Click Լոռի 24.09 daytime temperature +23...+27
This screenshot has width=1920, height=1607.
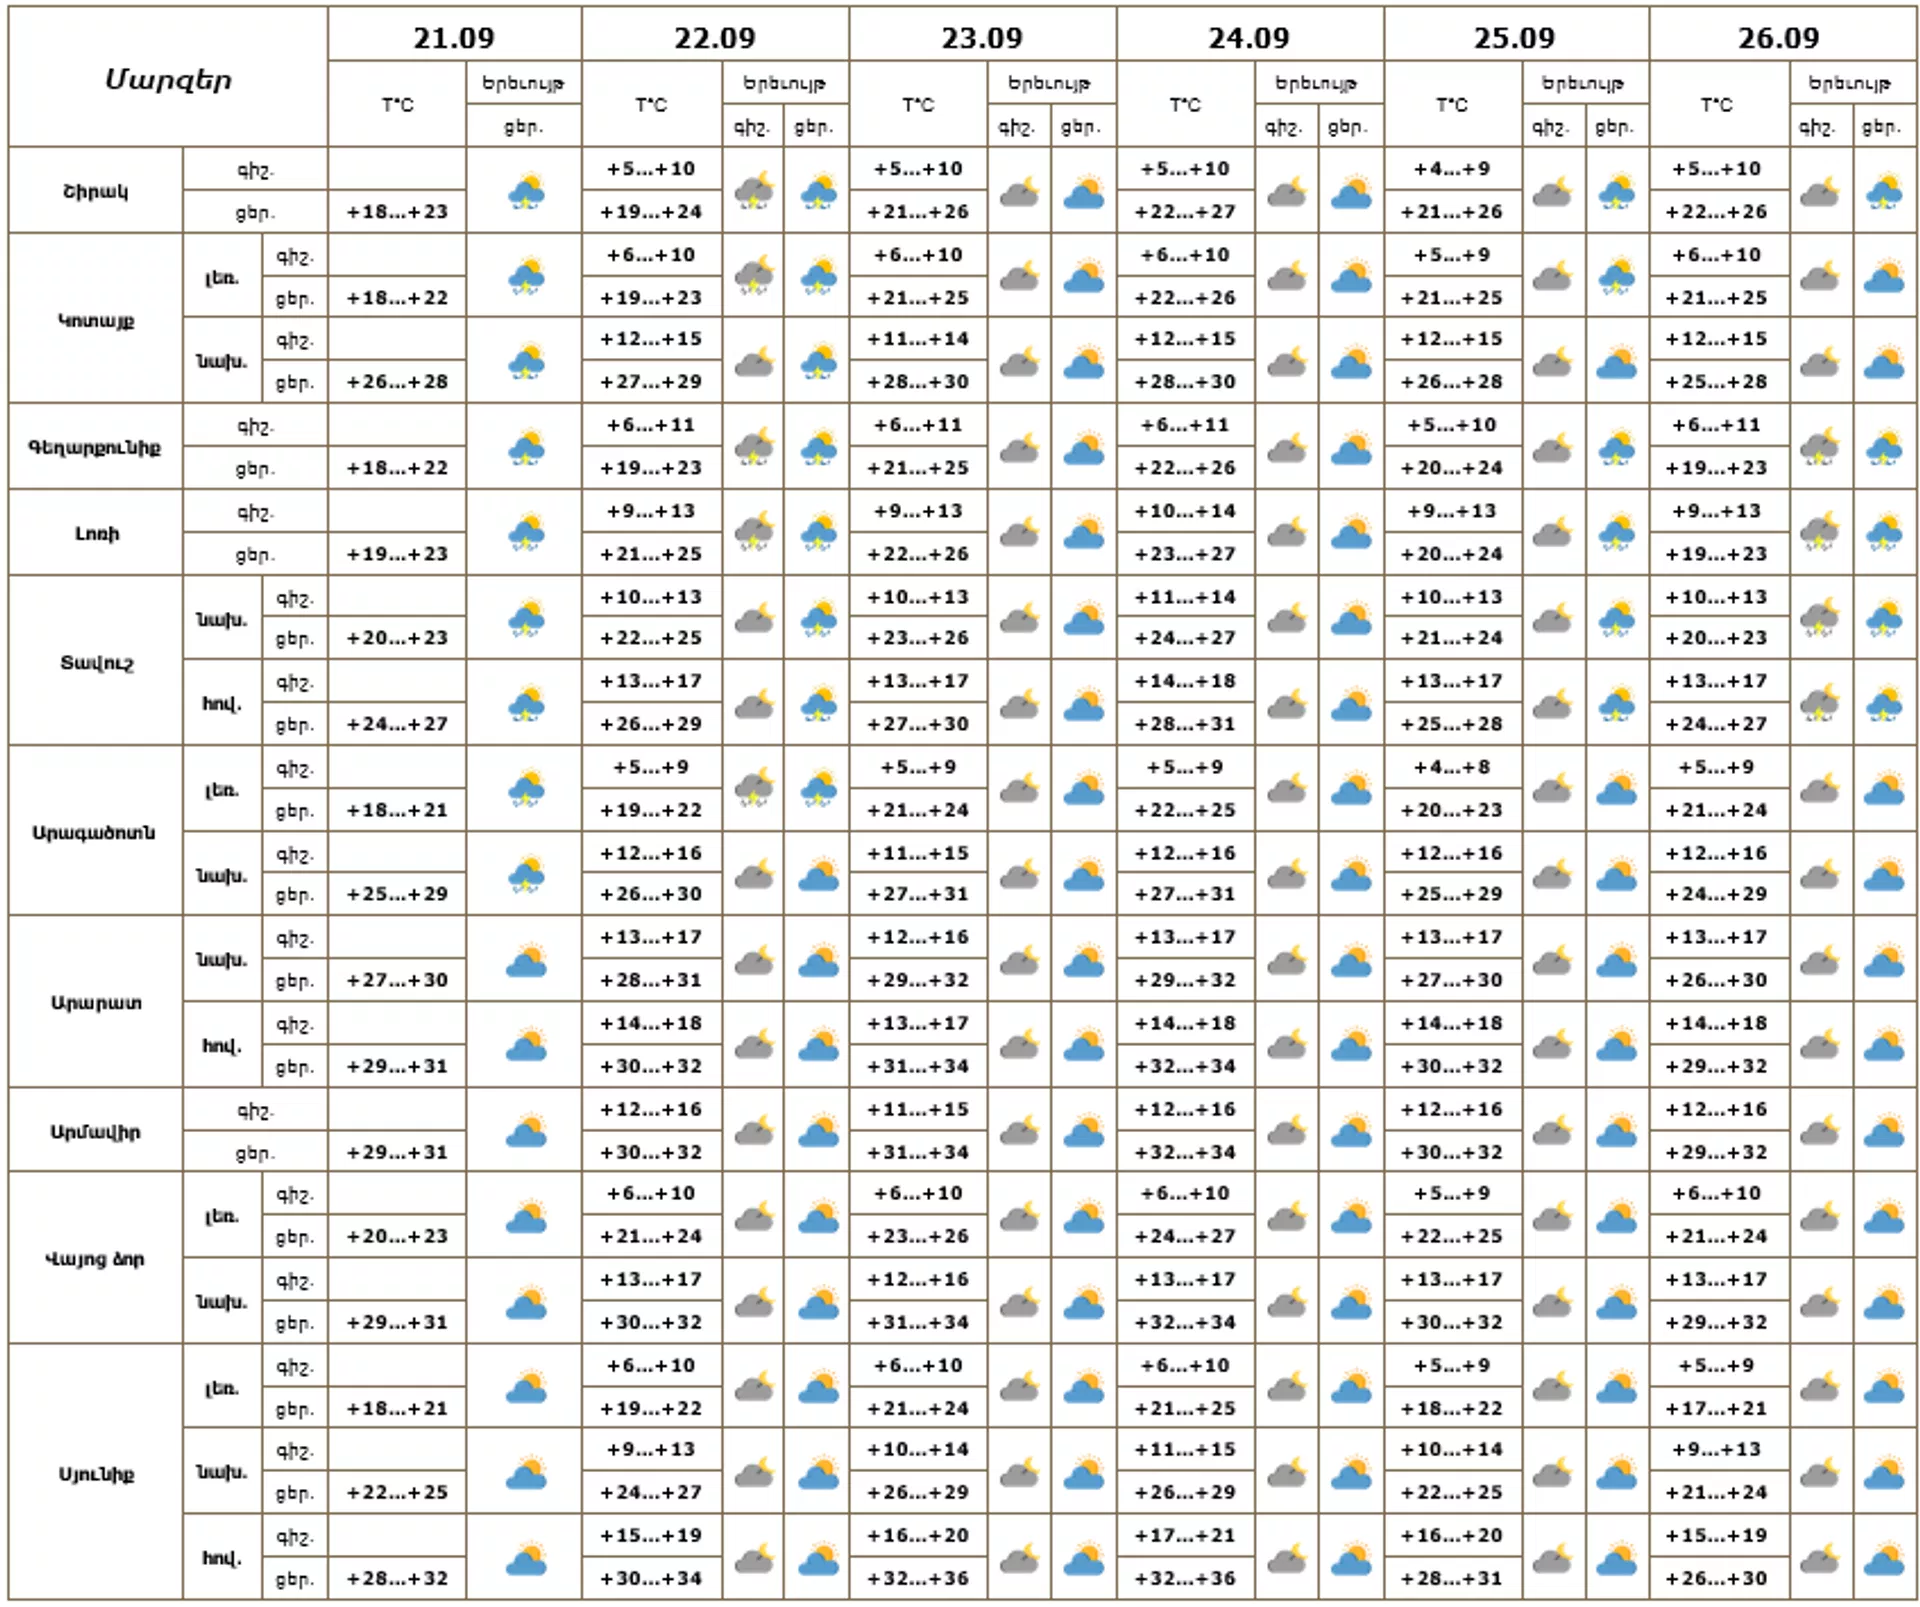click(1185, 554)
